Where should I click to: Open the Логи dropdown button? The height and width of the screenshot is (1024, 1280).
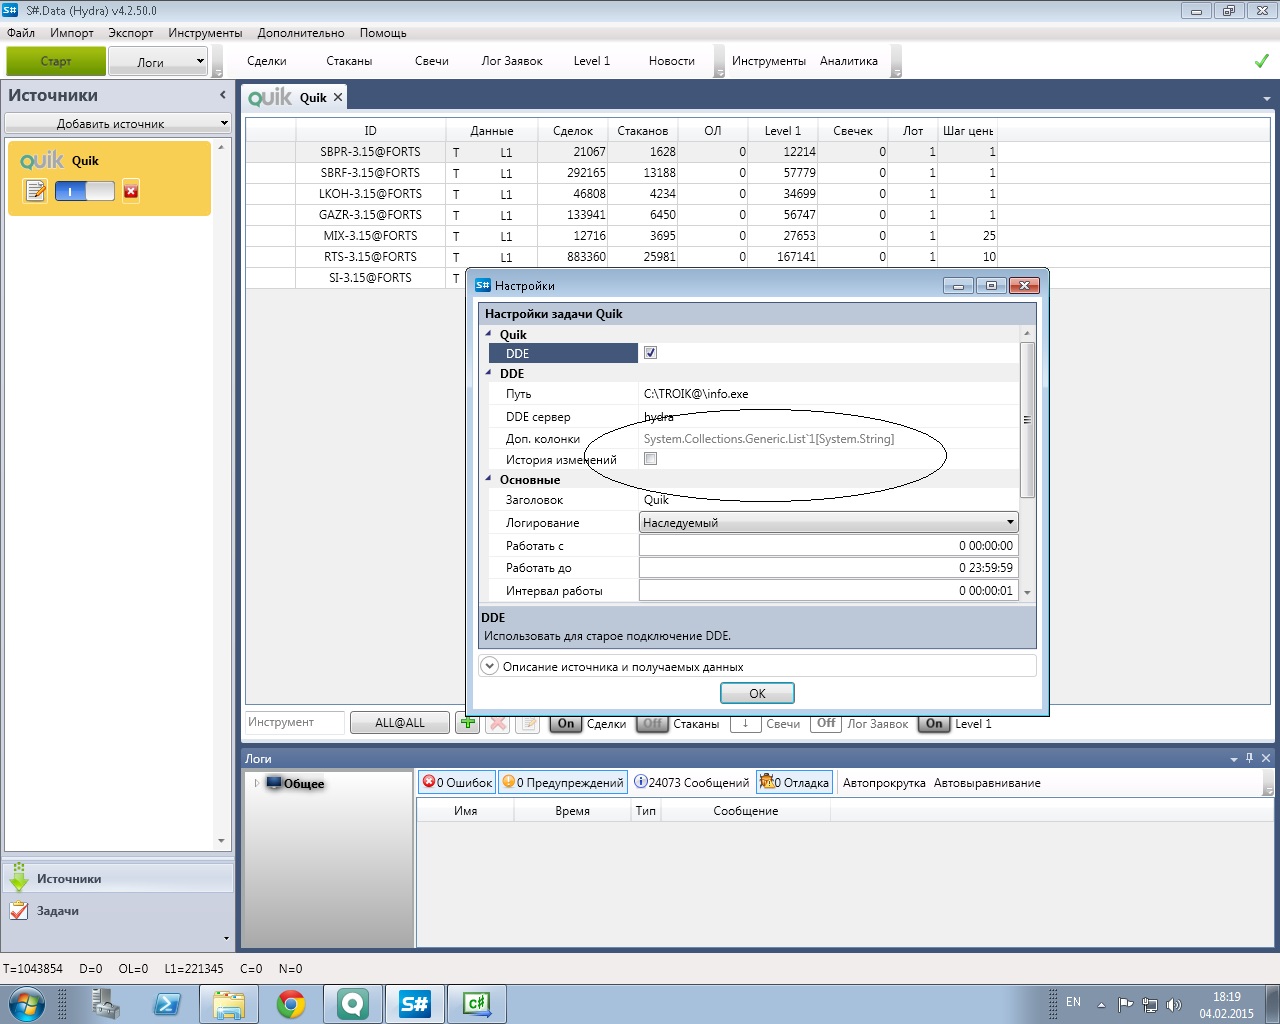[x=158, y=61]
